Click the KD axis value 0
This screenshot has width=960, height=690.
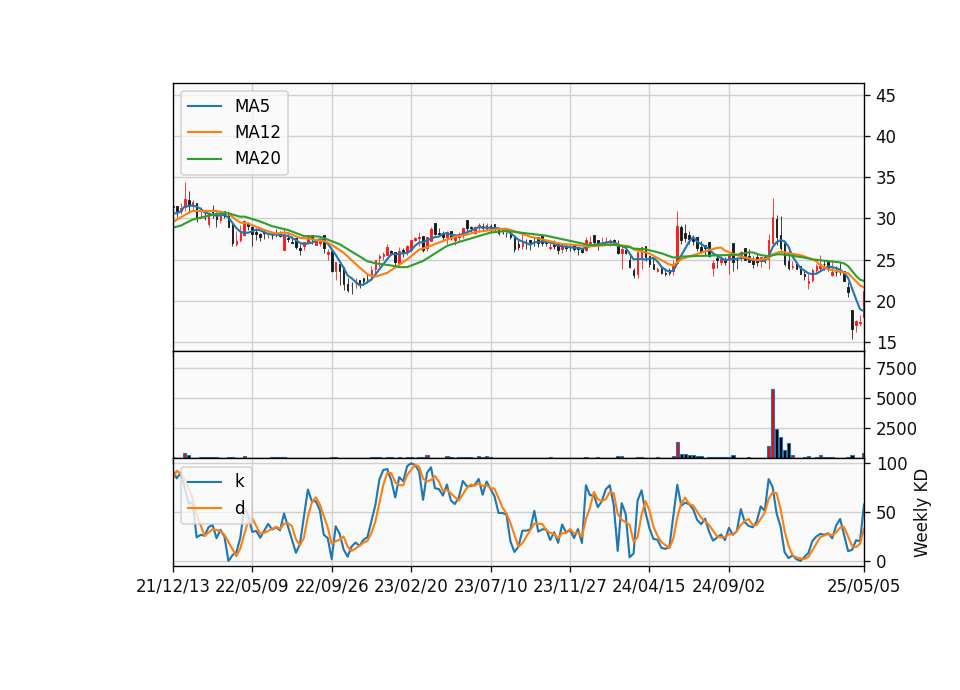(x=880, y=561)
